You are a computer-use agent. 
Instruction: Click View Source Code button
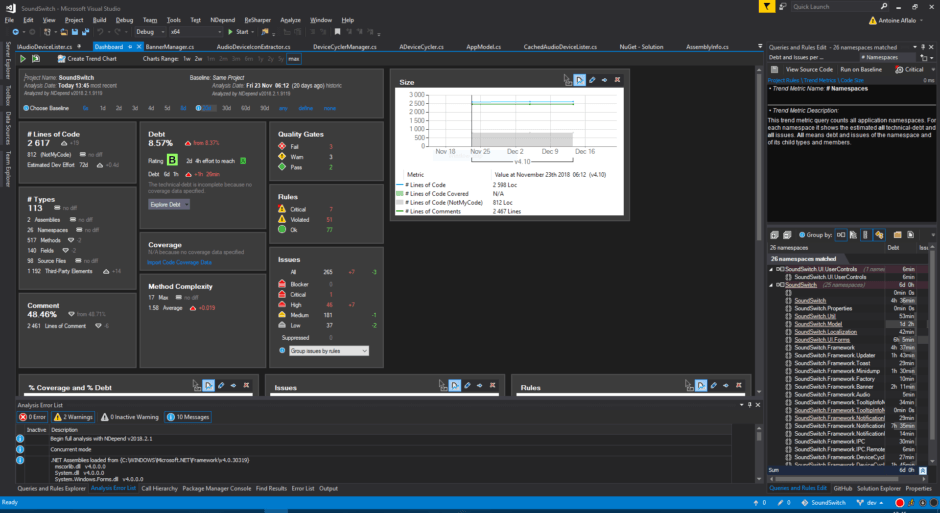(x=809, y=70)
